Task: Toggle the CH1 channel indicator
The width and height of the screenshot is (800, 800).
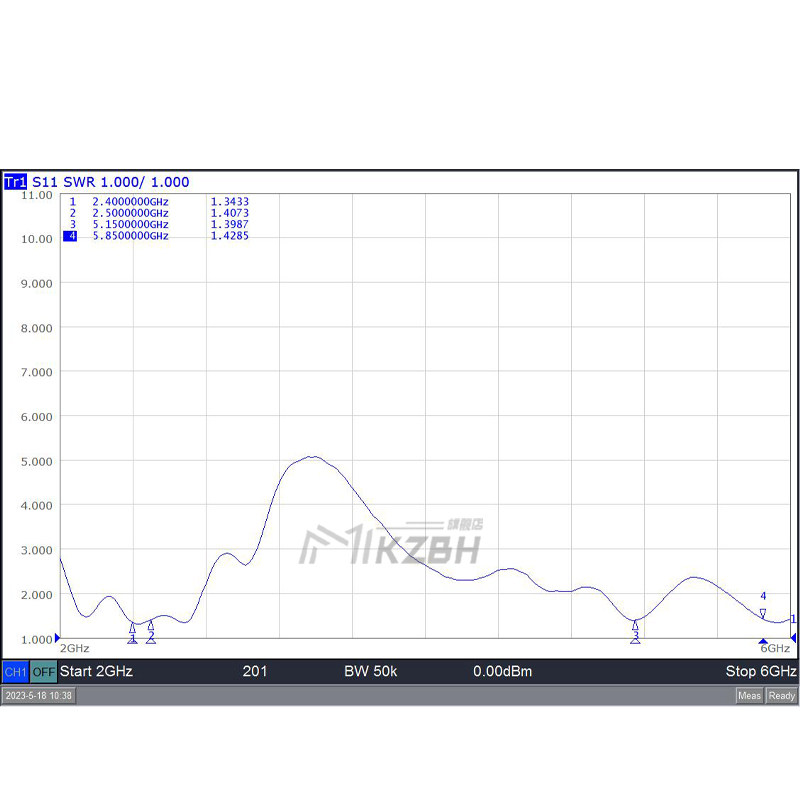Action: (x=15, y=672)
